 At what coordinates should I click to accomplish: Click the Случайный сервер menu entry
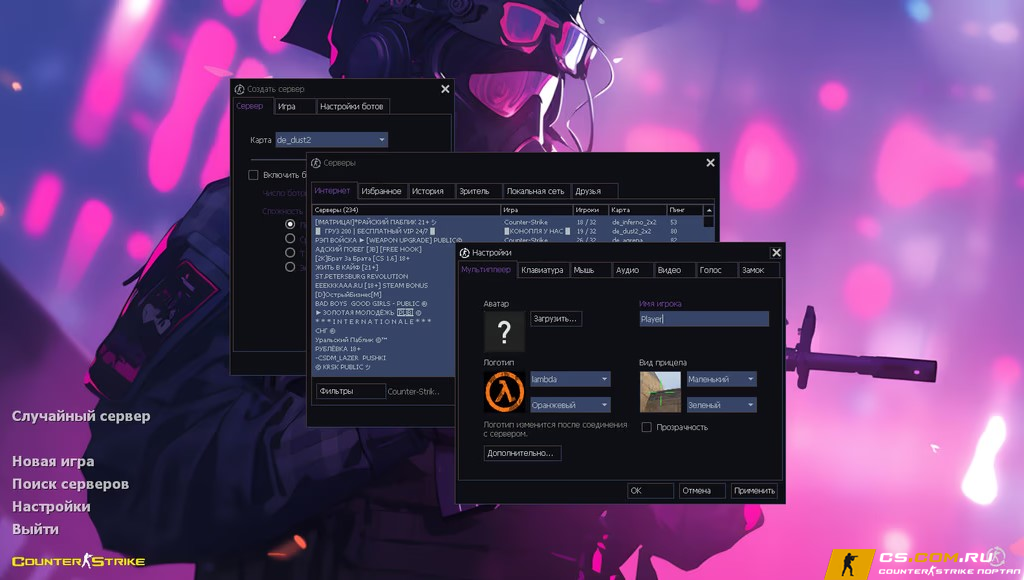pos(81,416)
